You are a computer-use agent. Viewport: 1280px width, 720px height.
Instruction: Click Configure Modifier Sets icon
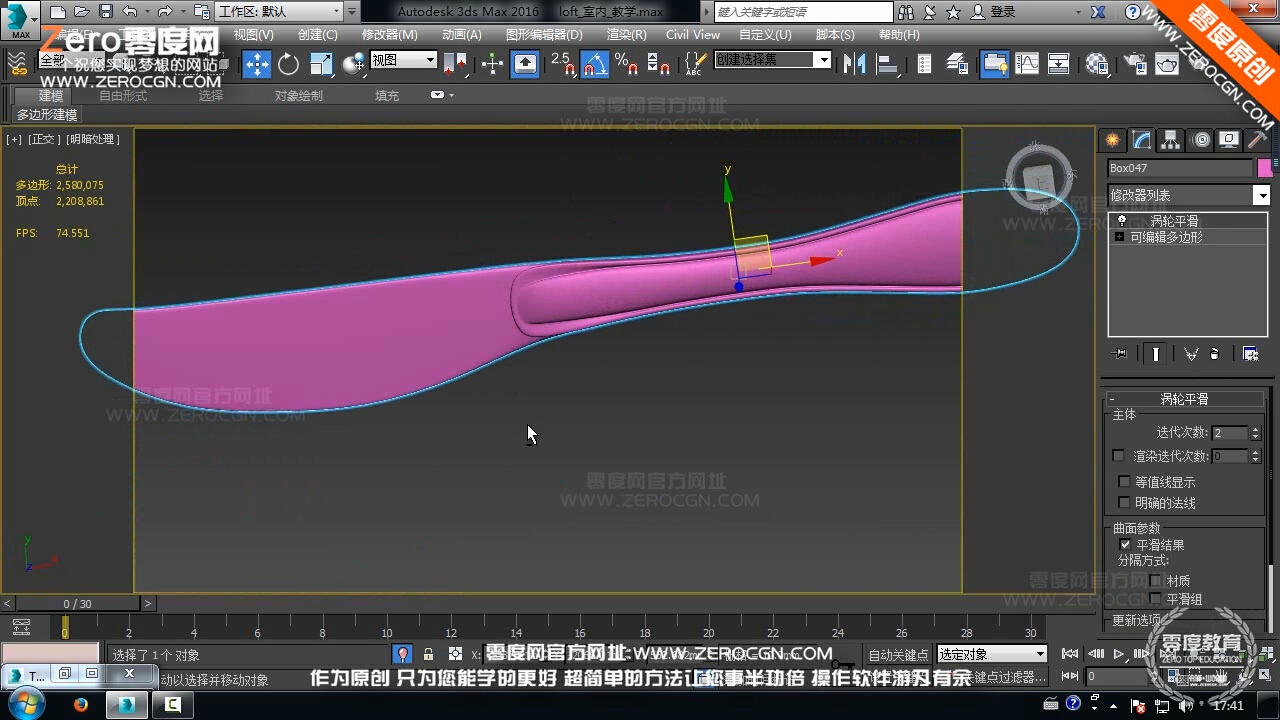[x=1250, y=353]
